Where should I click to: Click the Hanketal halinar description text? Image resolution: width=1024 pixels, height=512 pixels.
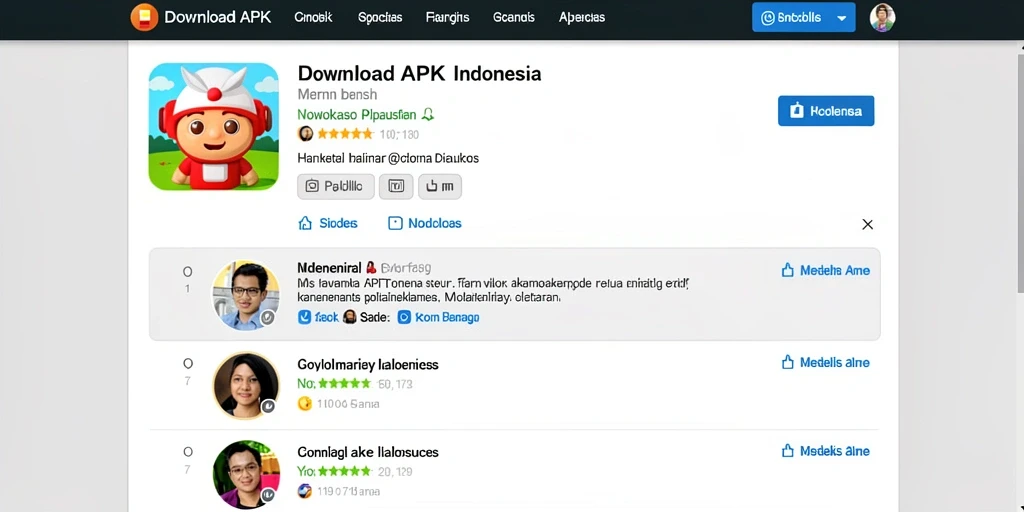[x=388, y=158]
